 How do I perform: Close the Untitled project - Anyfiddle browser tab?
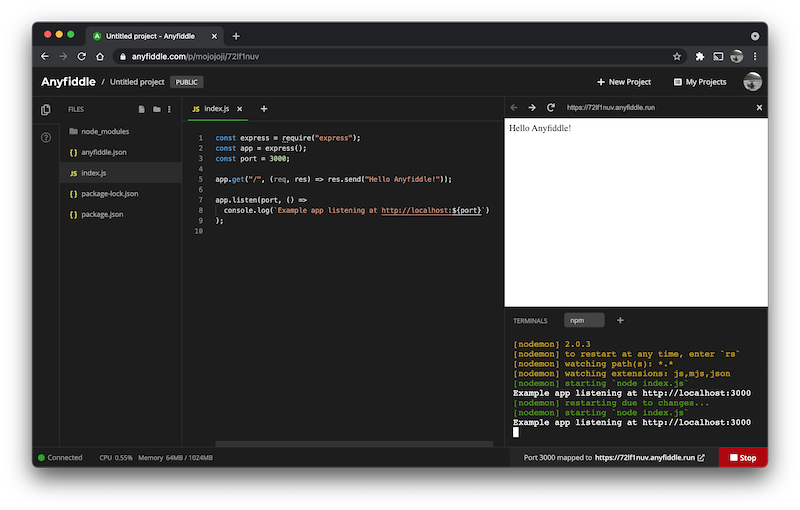tap(214, 36)
